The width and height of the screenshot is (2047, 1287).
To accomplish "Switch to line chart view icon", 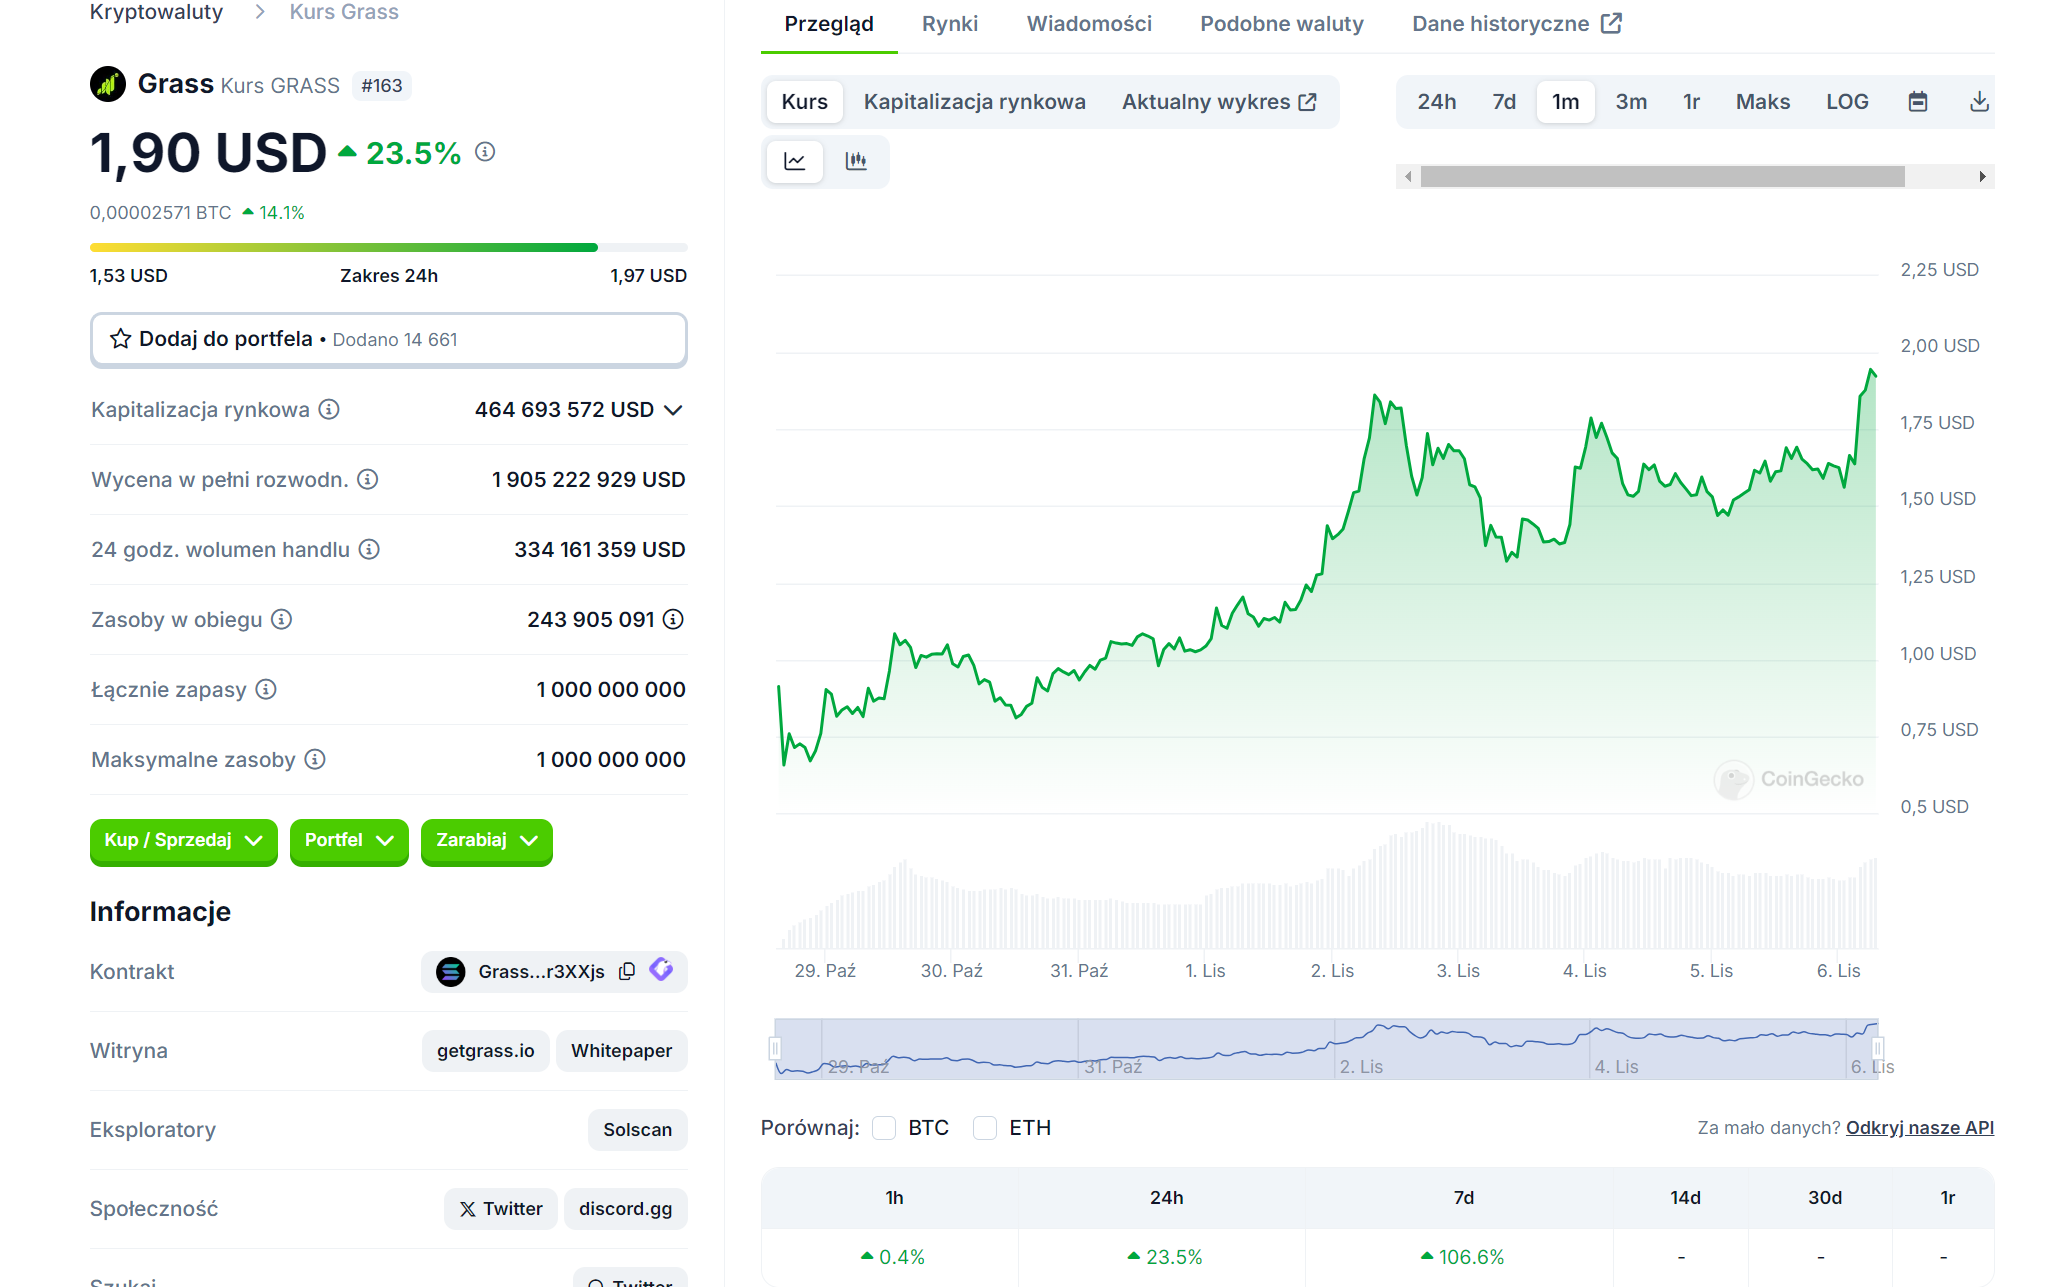I will pos(795,161).
